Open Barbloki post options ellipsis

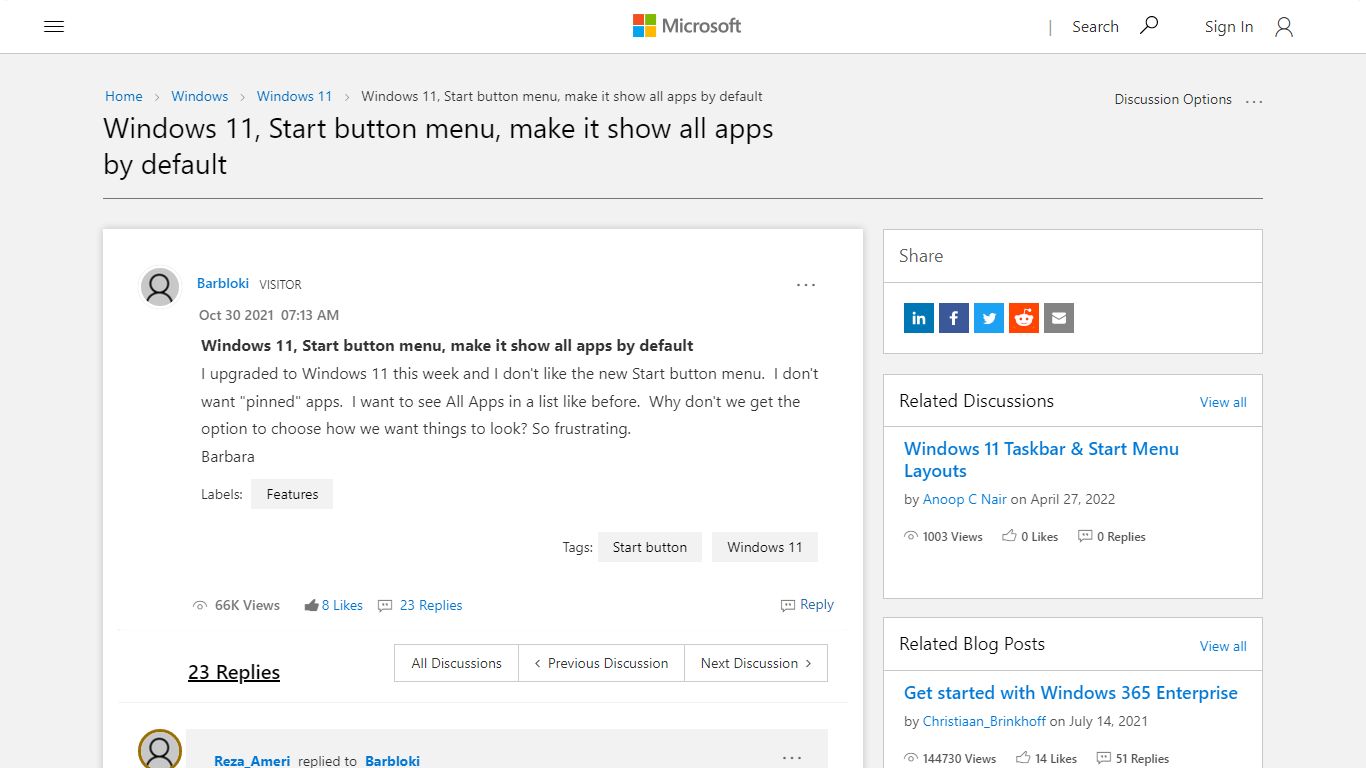pyautogui.click(x=806, y=285)
